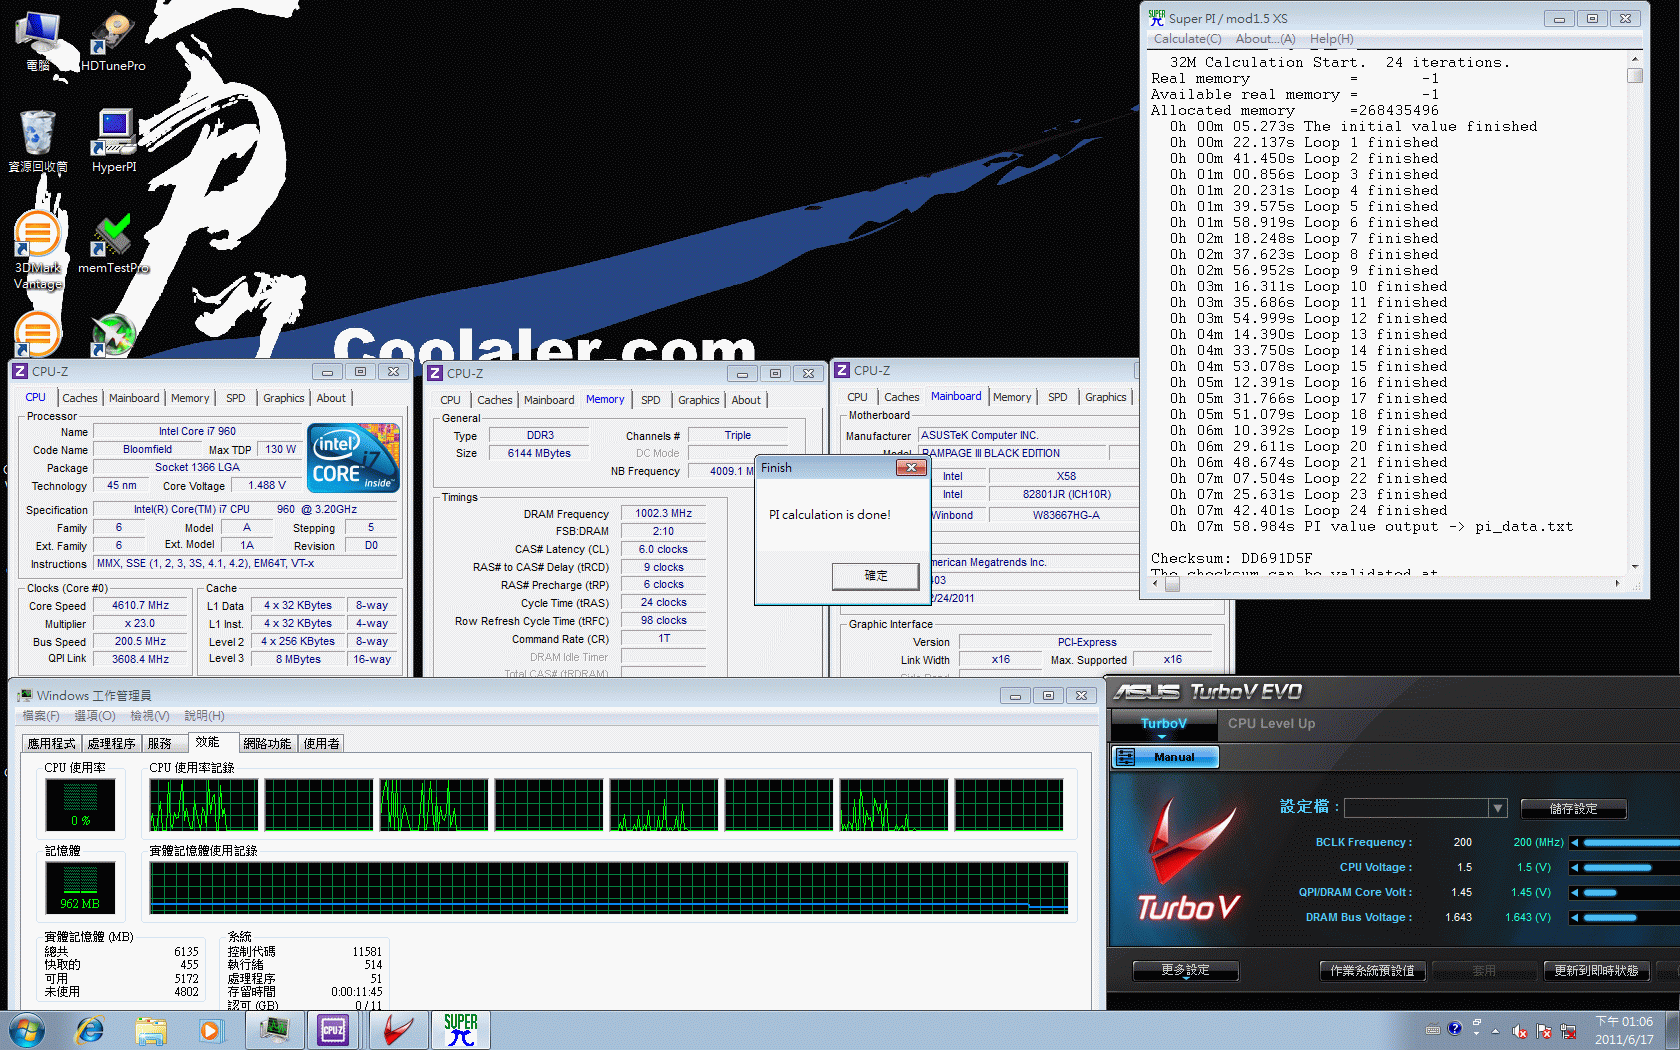Adjust the BCLK Frequency slider
Viewport: 1680px width, 1050px height.
click(1631, 842)
